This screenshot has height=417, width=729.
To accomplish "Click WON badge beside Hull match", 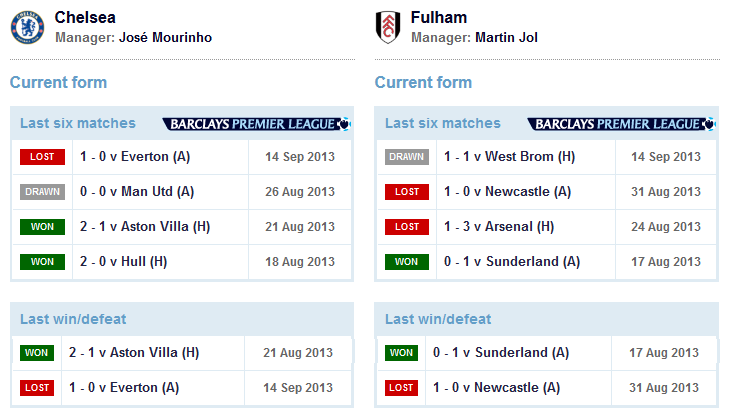I will click(x=42, y=262).
